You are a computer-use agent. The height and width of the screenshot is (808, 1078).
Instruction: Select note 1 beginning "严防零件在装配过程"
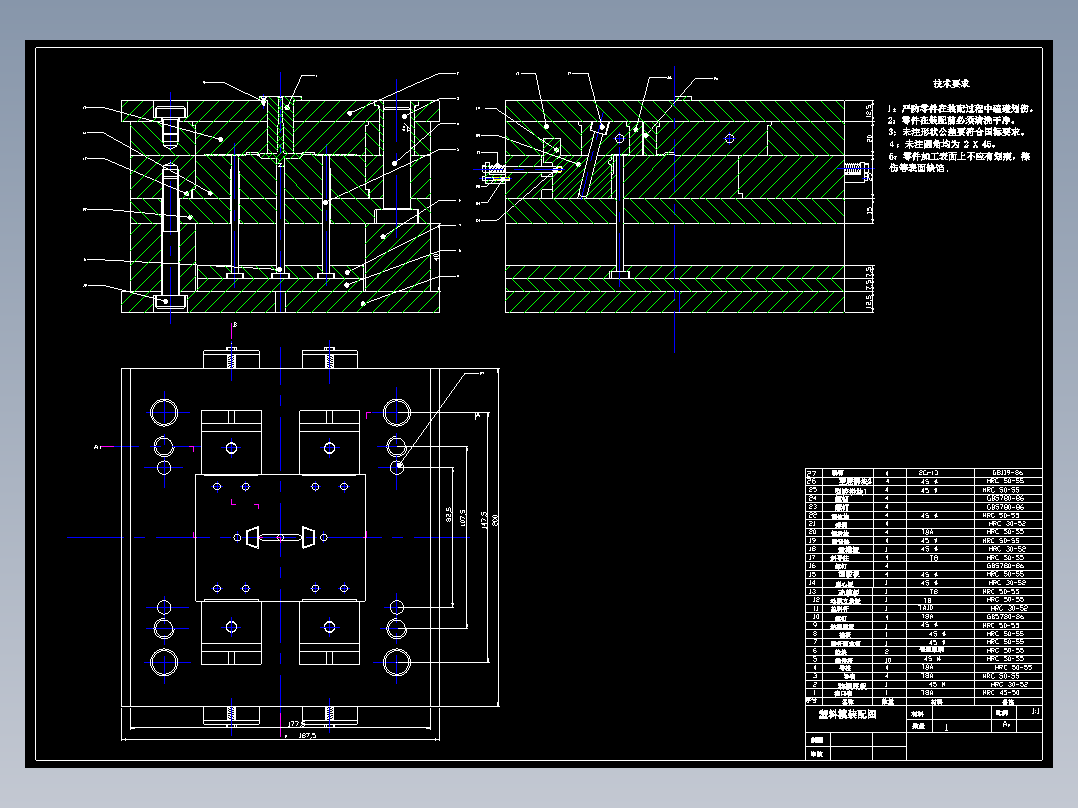960,109
